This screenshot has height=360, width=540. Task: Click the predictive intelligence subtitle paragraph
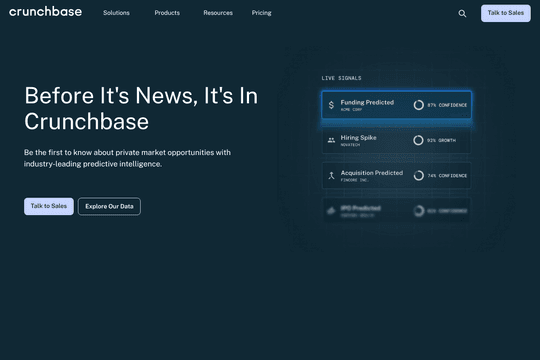[127, 158]
